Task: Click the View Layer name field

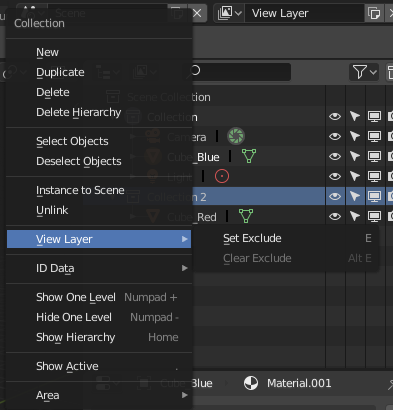Action: 304,13
